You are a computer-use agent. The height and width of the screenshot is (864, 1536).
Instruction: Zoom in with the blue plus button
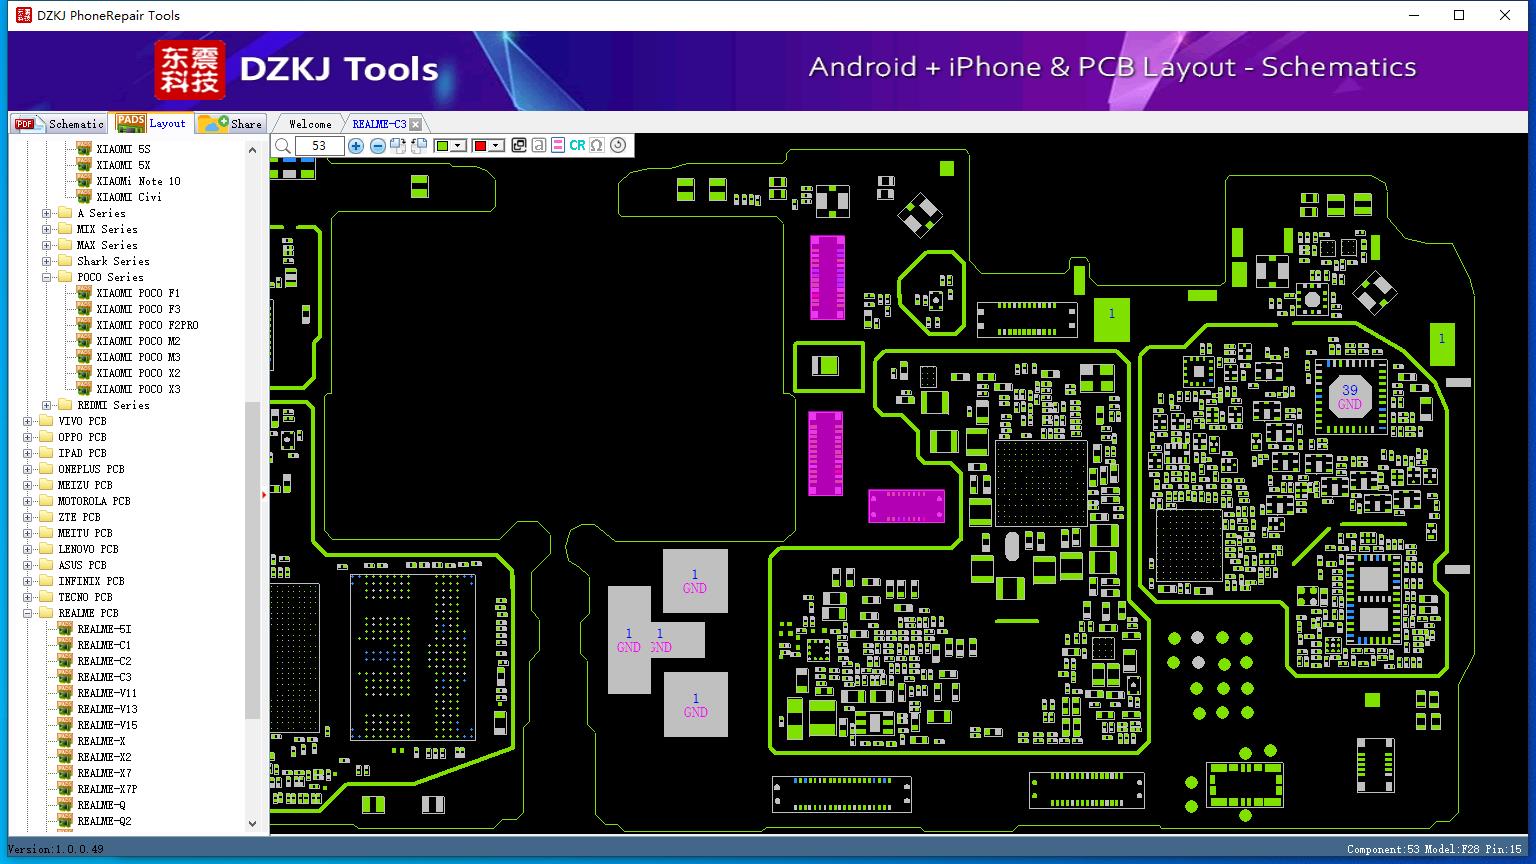coord(356,146)
